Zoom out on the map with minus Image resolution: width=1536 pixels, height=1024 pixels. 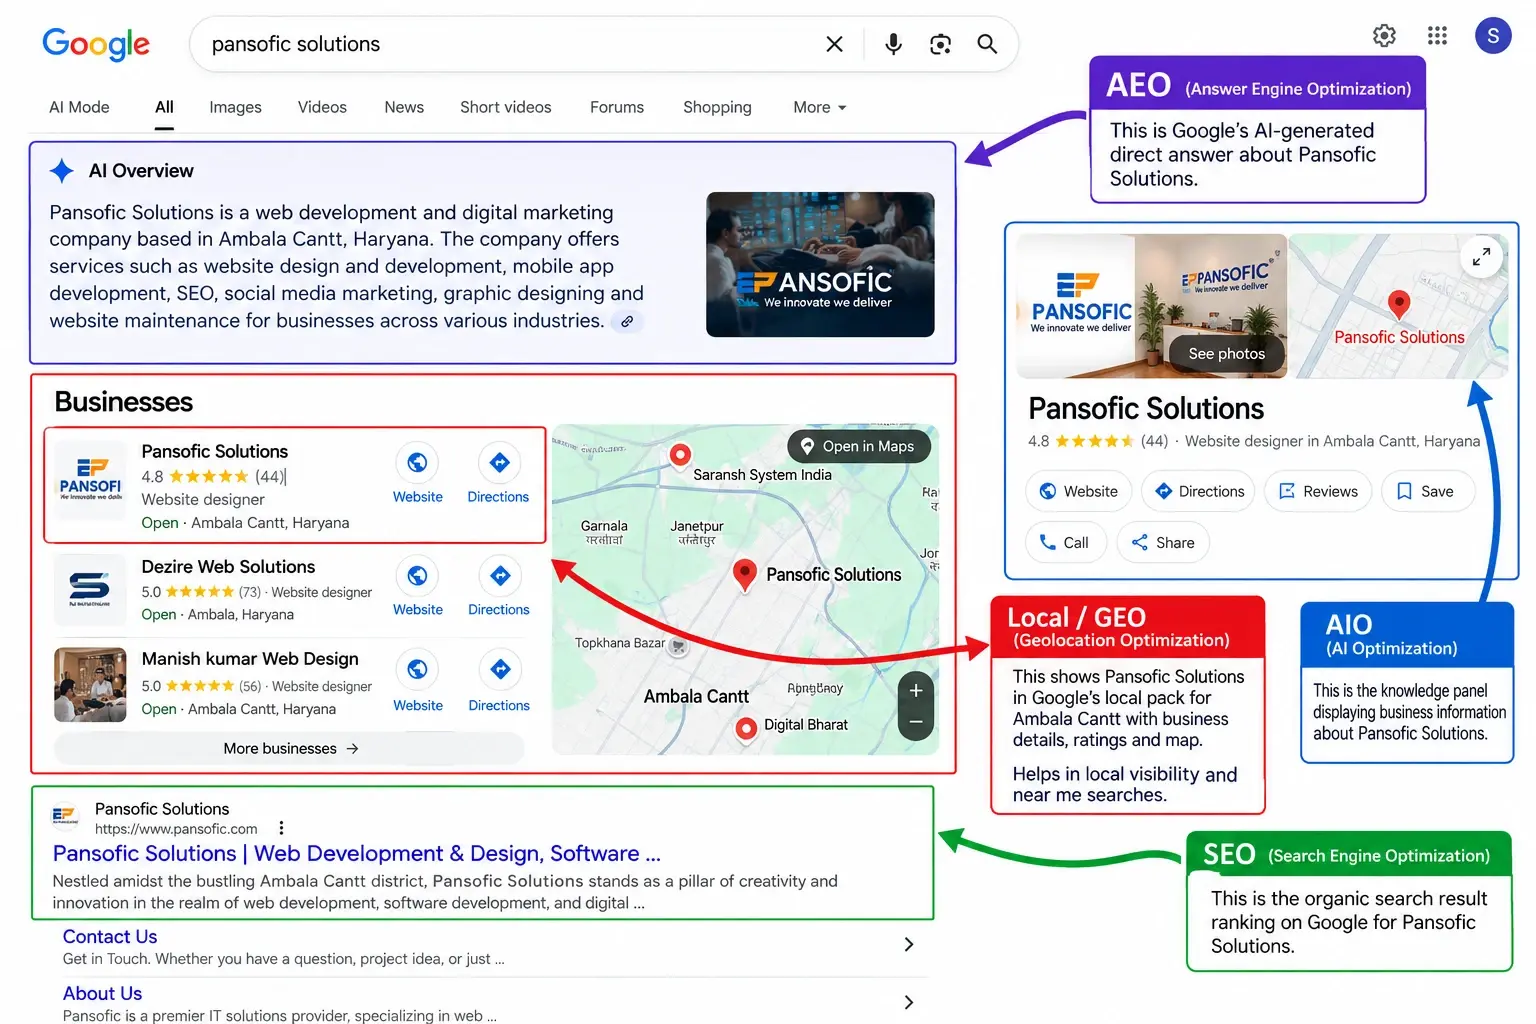click(x=915, y=722)
